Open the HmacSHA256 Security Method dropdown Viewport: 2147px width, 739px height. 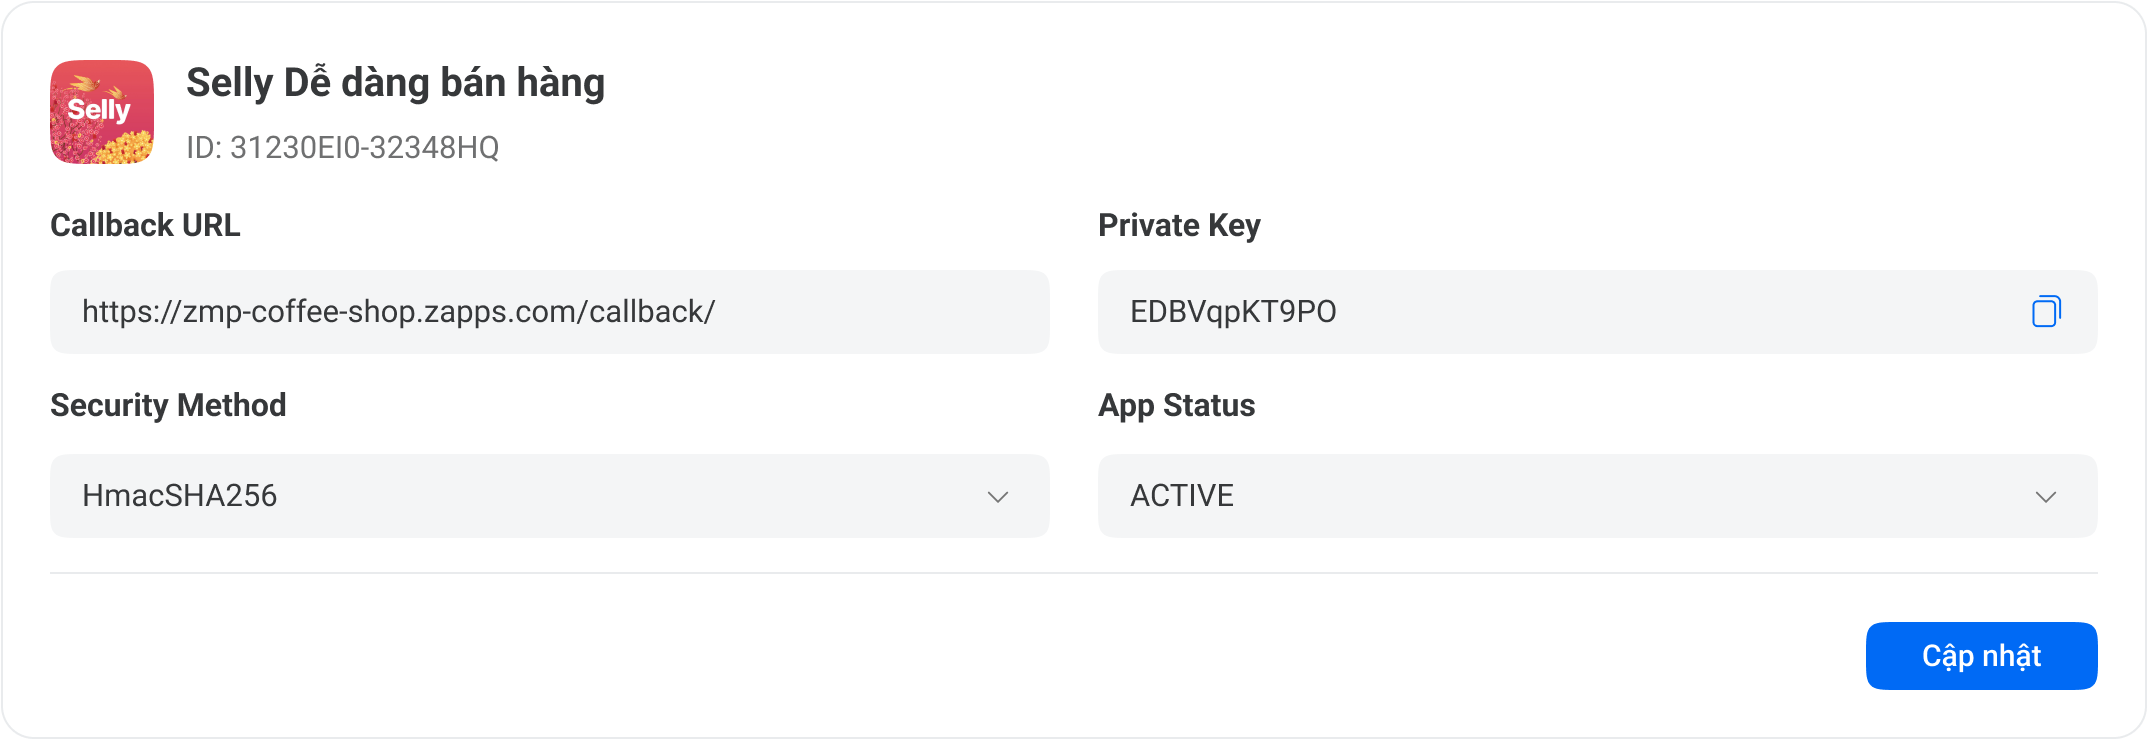549,496
